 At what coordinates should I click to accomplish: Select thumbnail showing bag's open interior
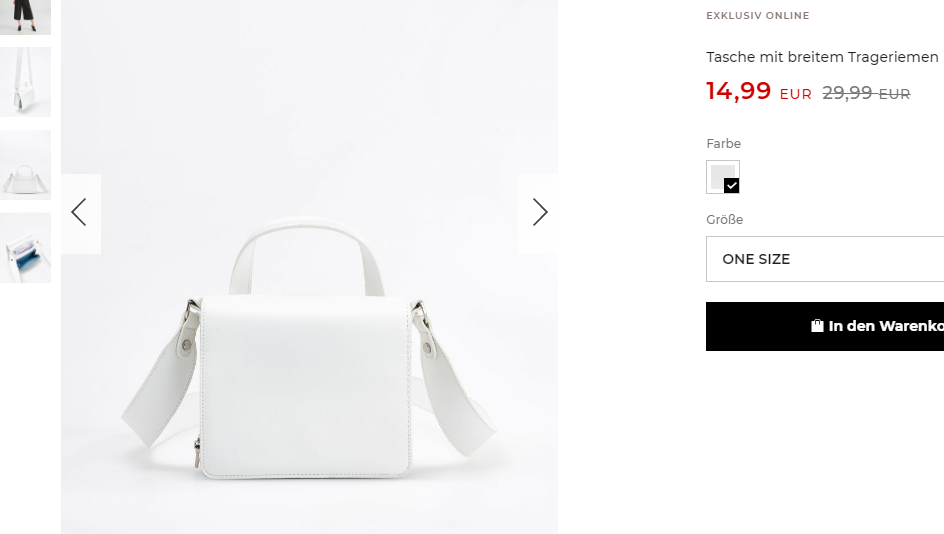click(x=25, y=247)
